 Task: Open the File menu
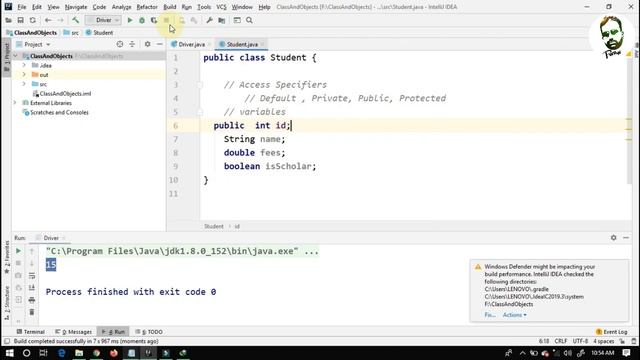[22, 7]
